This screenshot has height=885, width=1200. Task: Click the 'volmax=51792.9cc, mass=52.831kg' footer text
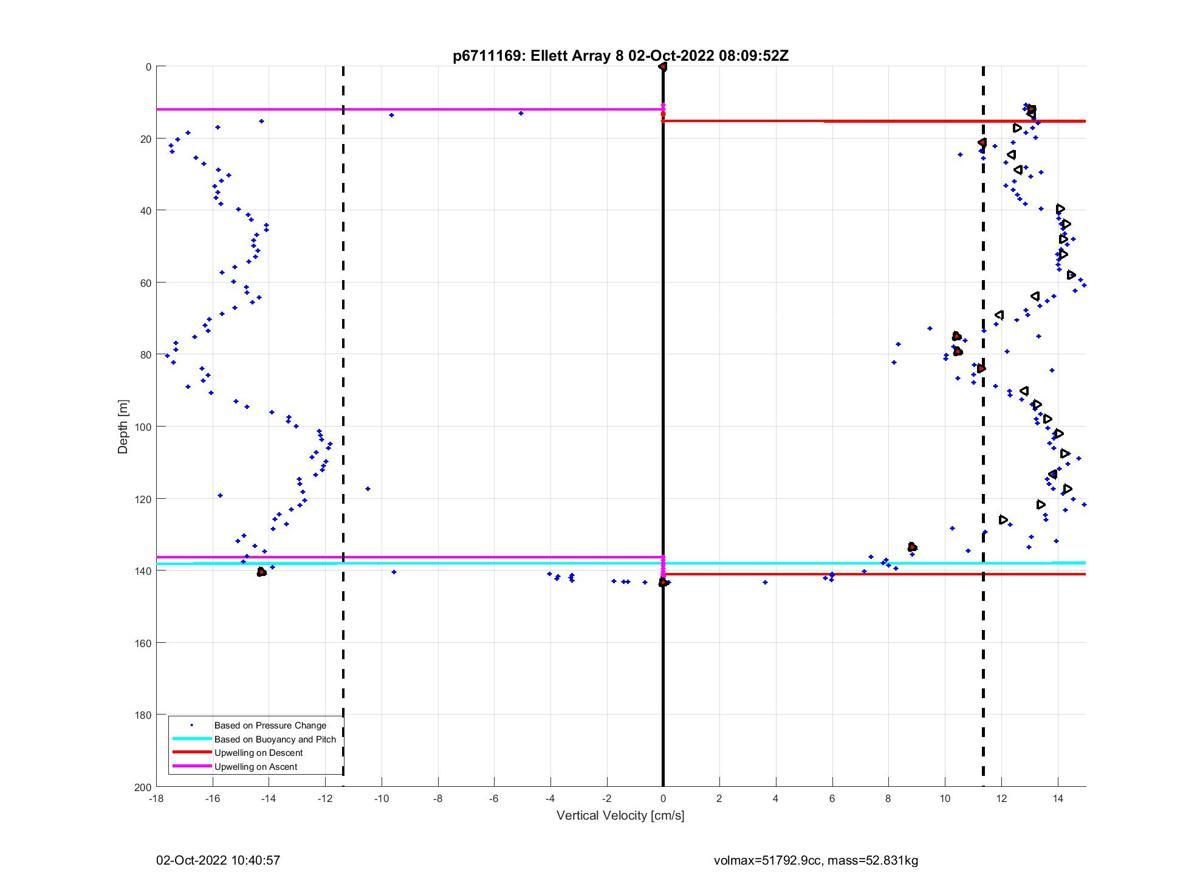point(816,860)
